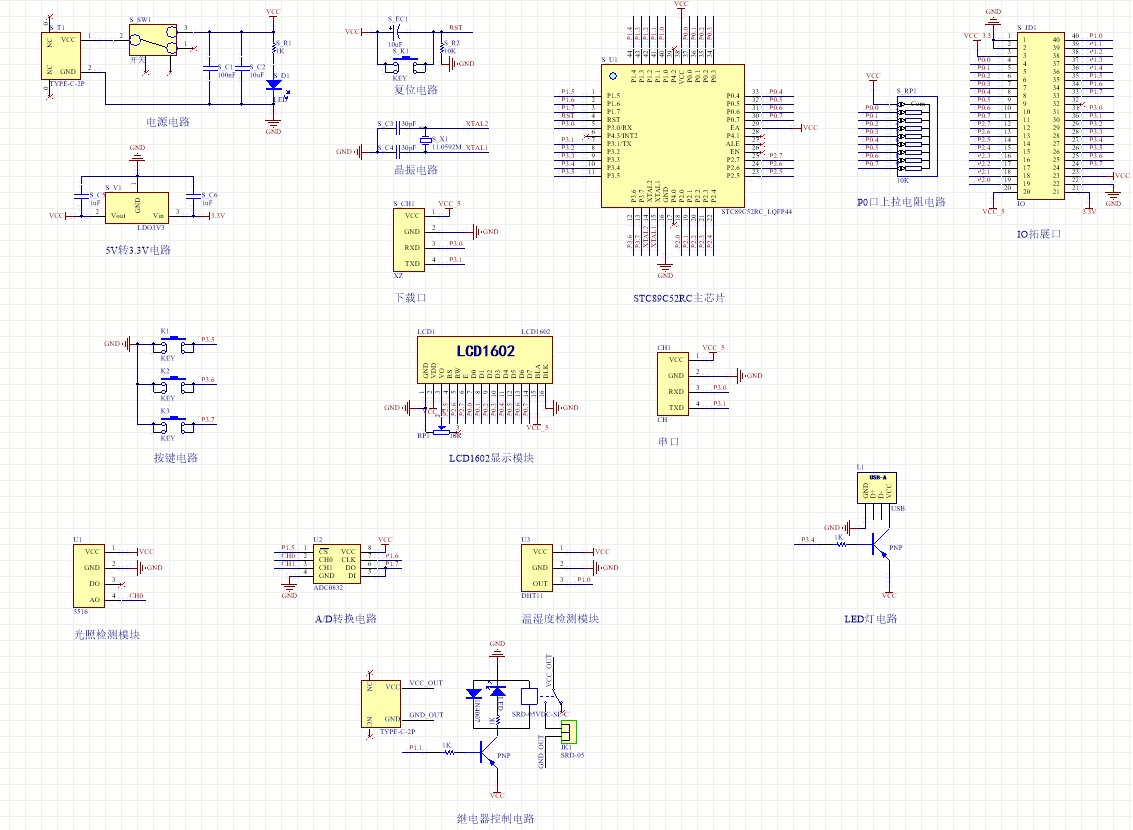Select the S_U1 STC89C52RC chip body
This screenshot has height=830, width=1133.
[x=673, y=136]
